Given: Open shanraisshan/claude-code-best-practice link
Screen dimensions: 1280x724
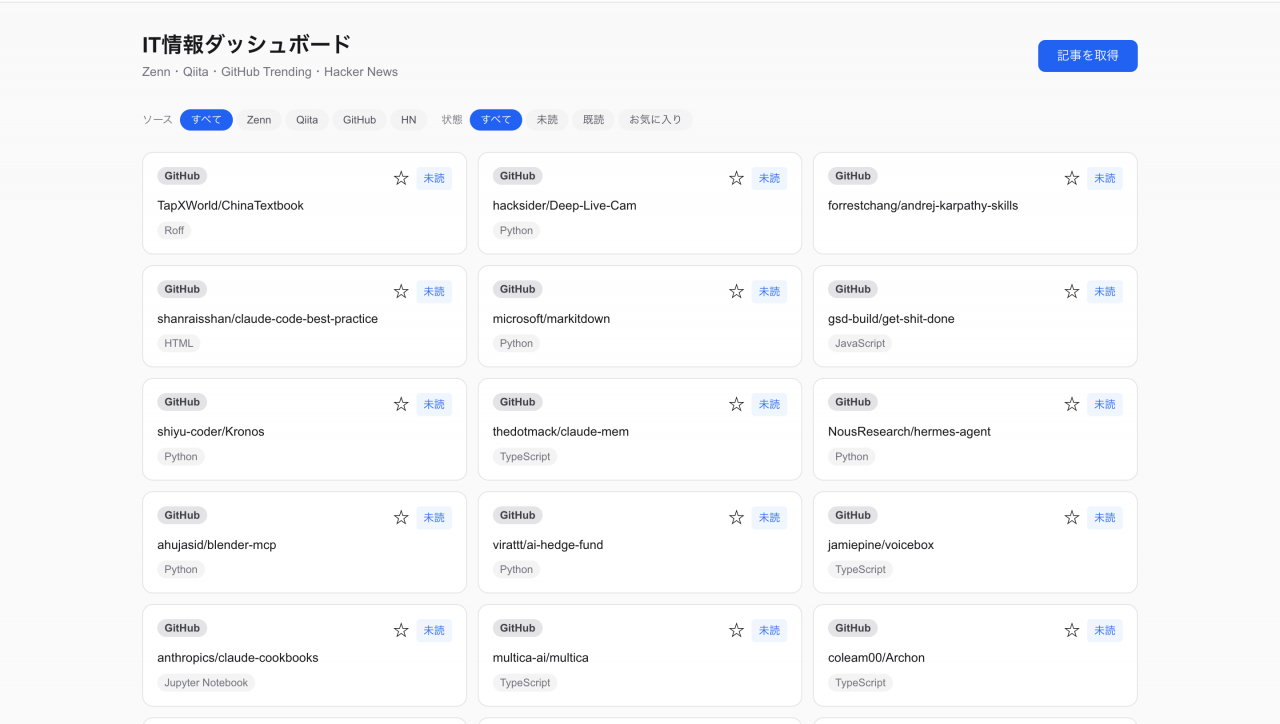Looking at the screenshot, I should 267,318.
